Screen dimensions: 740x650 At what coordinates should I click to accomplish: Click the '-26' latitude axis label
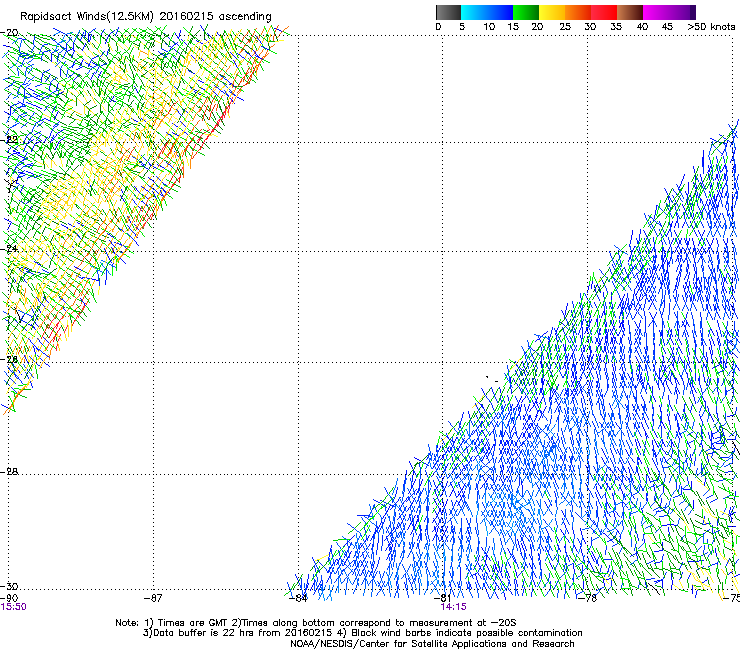point(10,360)
